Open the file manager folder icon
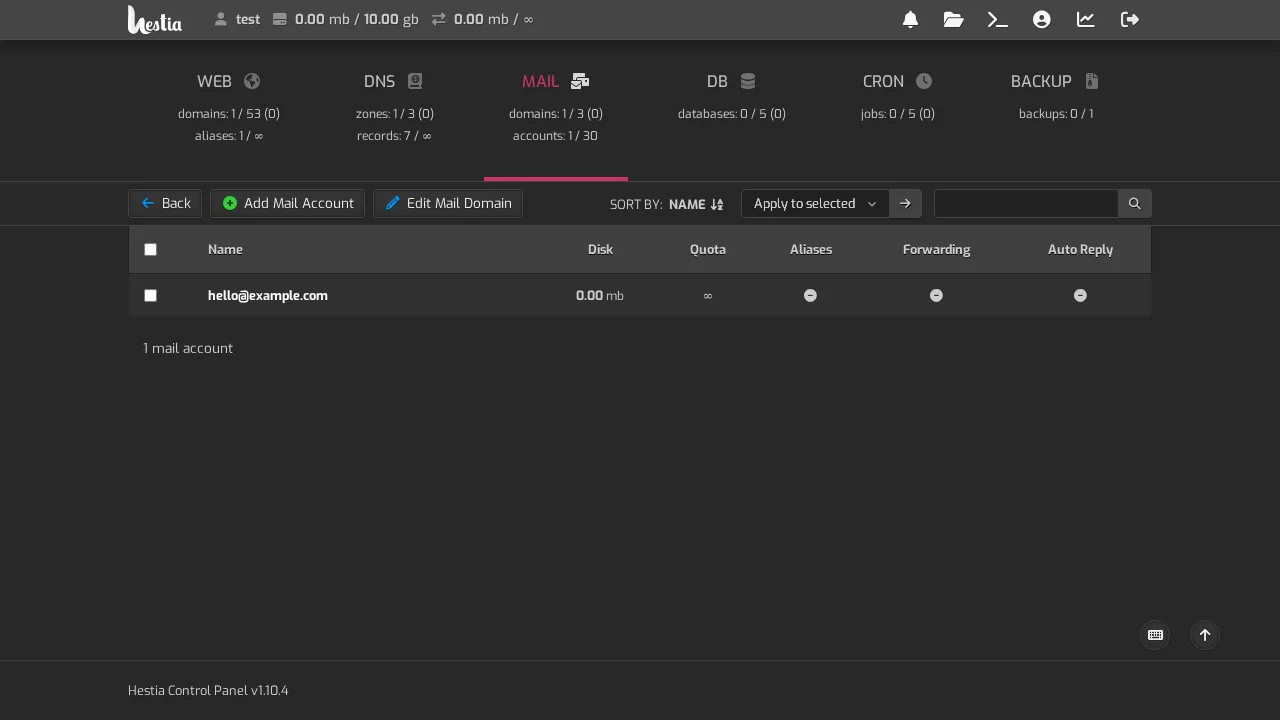Image resolution: width=1280 pixels, height=720 pixels. 953,19
